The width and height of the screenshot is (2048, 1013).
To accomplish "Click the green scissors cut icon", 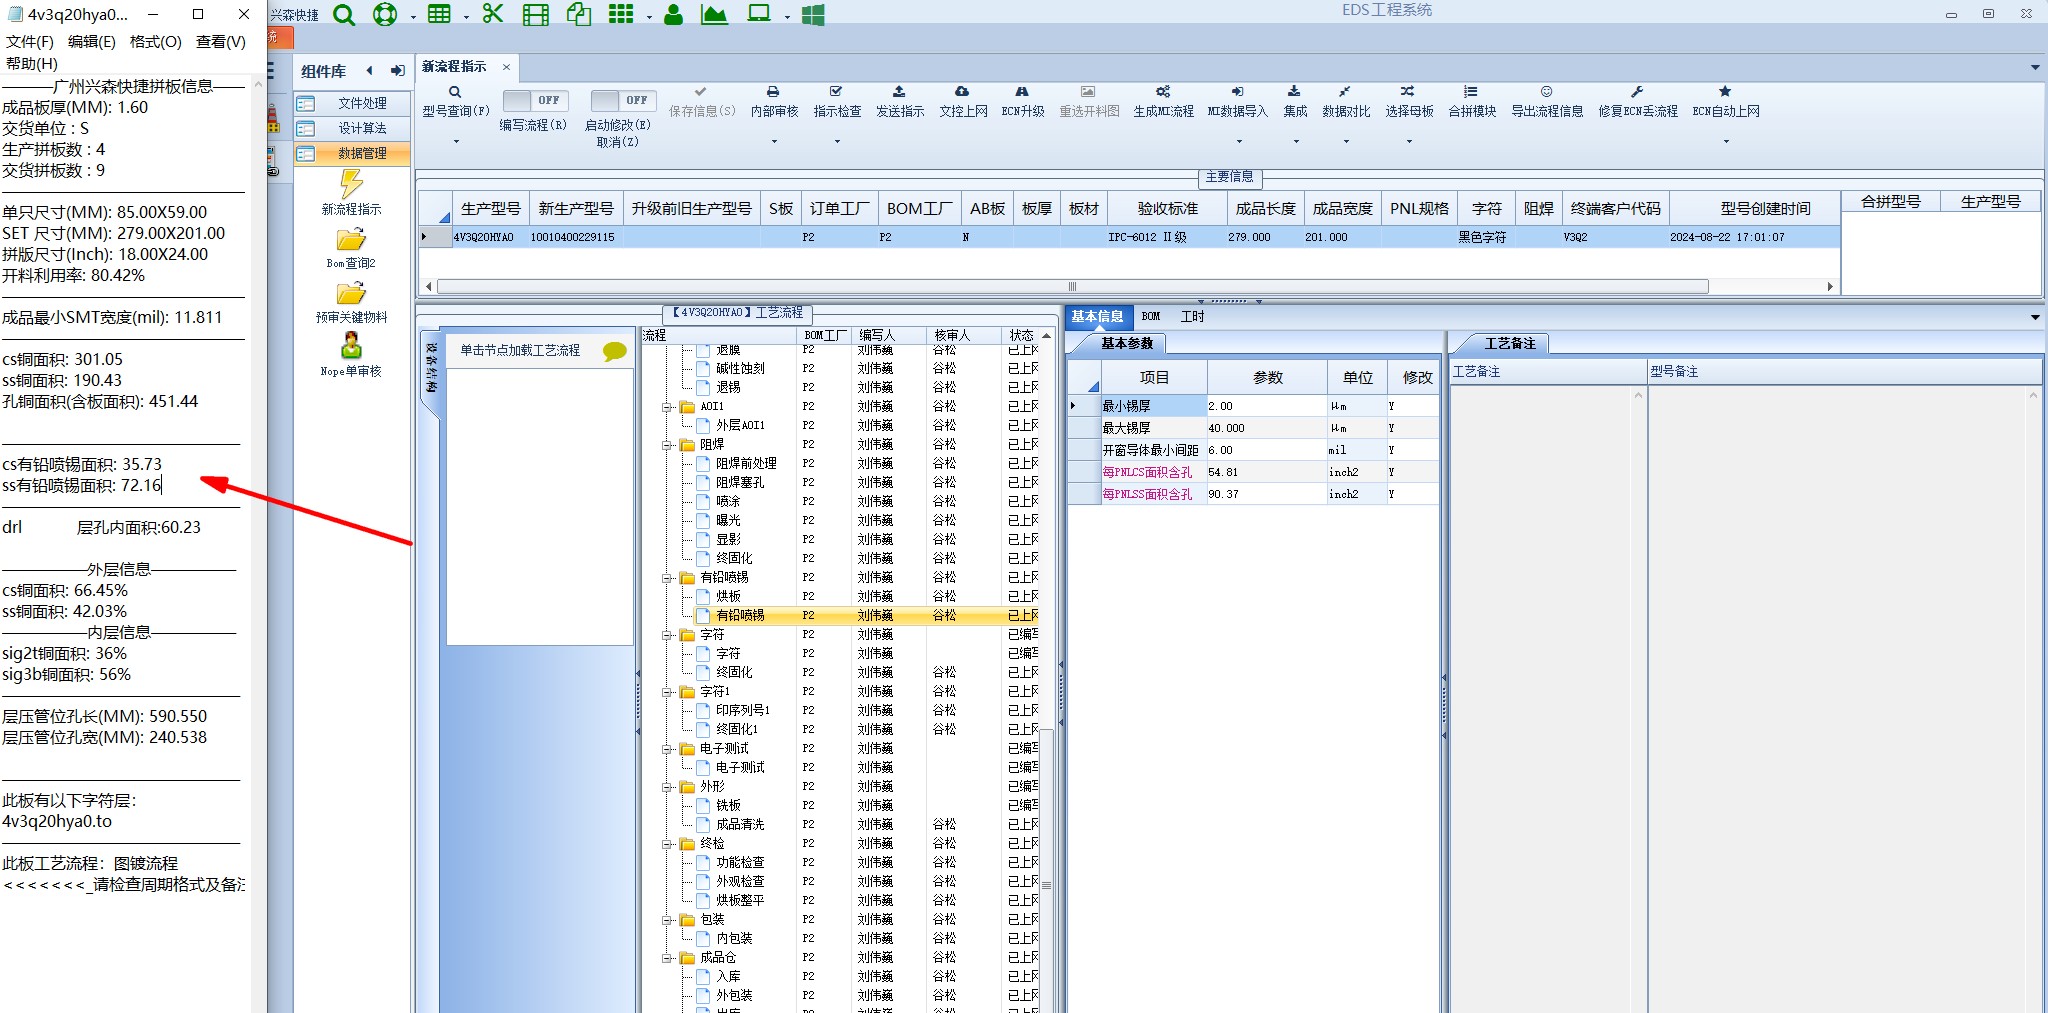I will [492, 14].
